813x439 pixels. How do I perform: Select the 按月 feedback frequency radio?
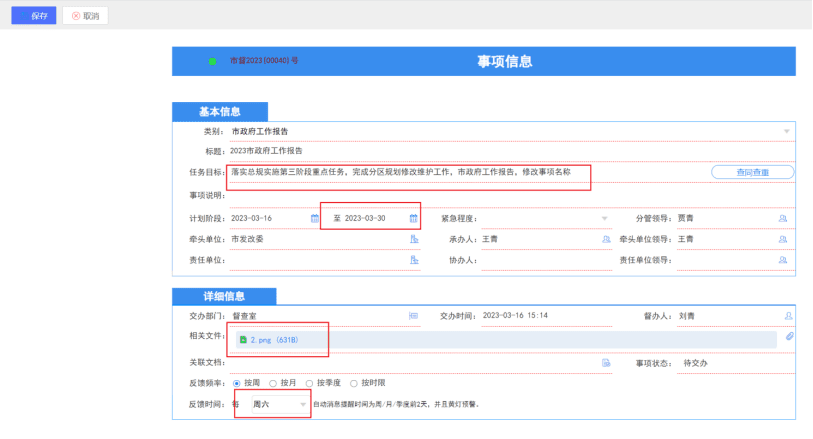[273, 384]
